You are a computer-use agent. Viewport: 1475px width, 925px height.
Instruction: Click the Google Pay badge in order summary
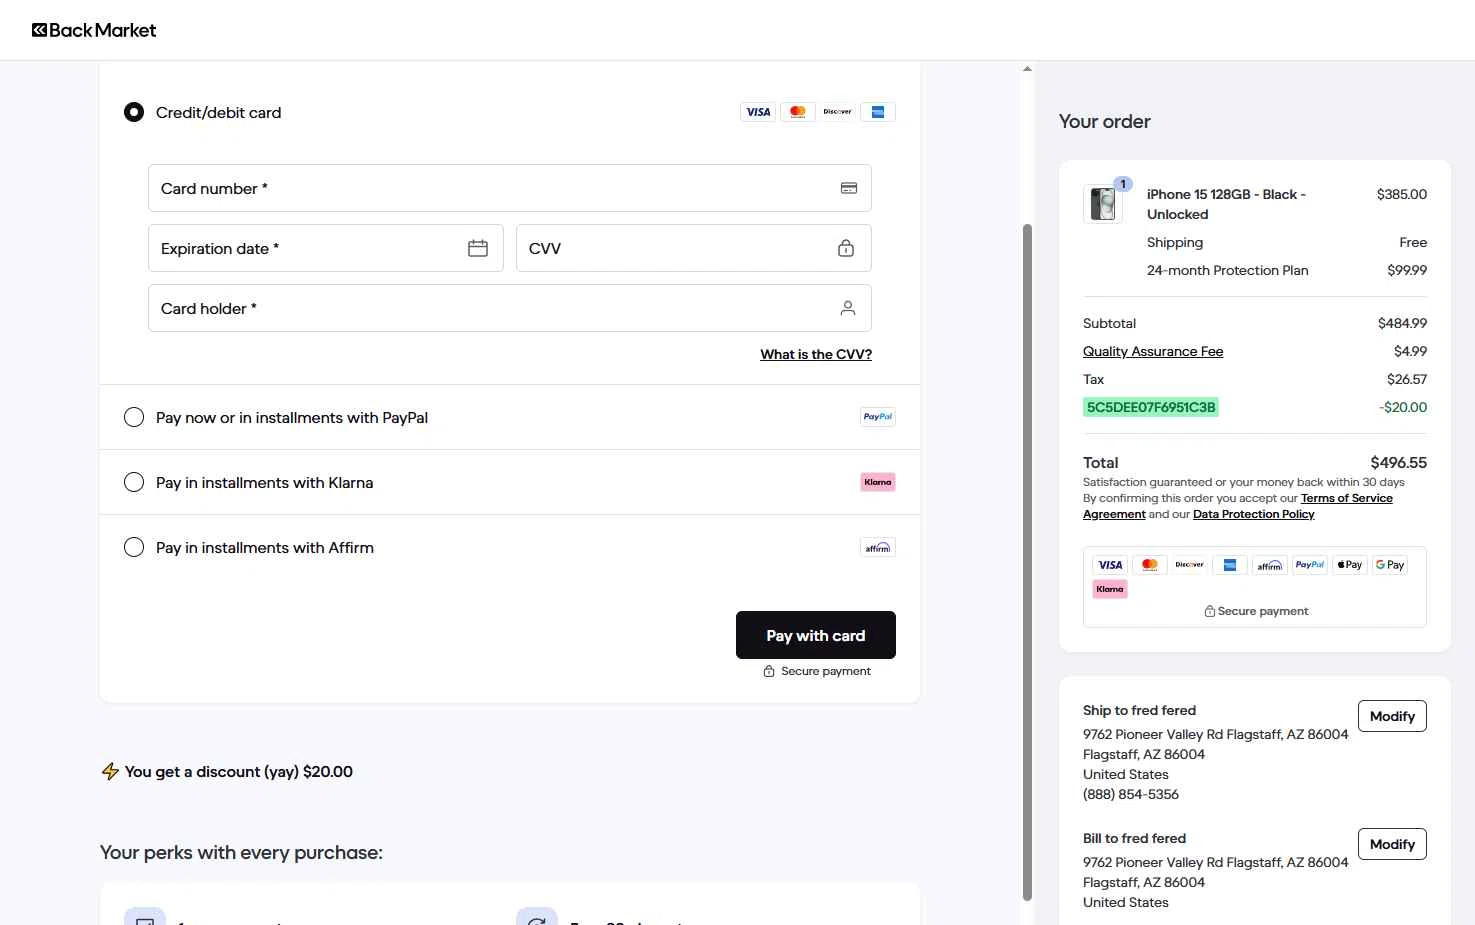[x=1390, y=565]
